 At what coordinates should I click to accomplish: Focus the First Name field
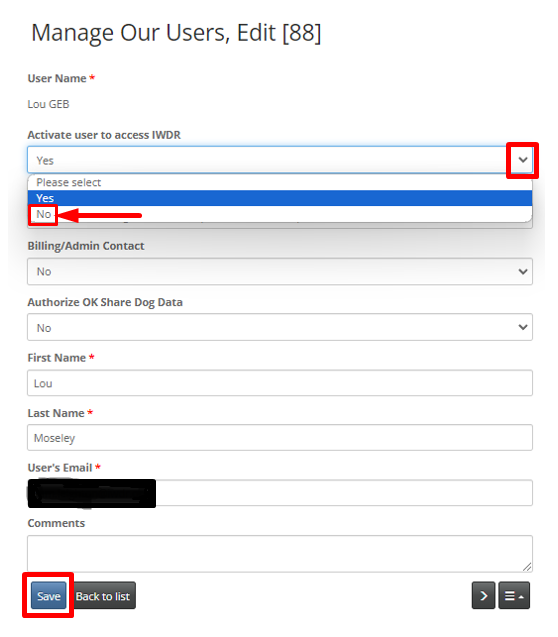click(x=280, y=383)
